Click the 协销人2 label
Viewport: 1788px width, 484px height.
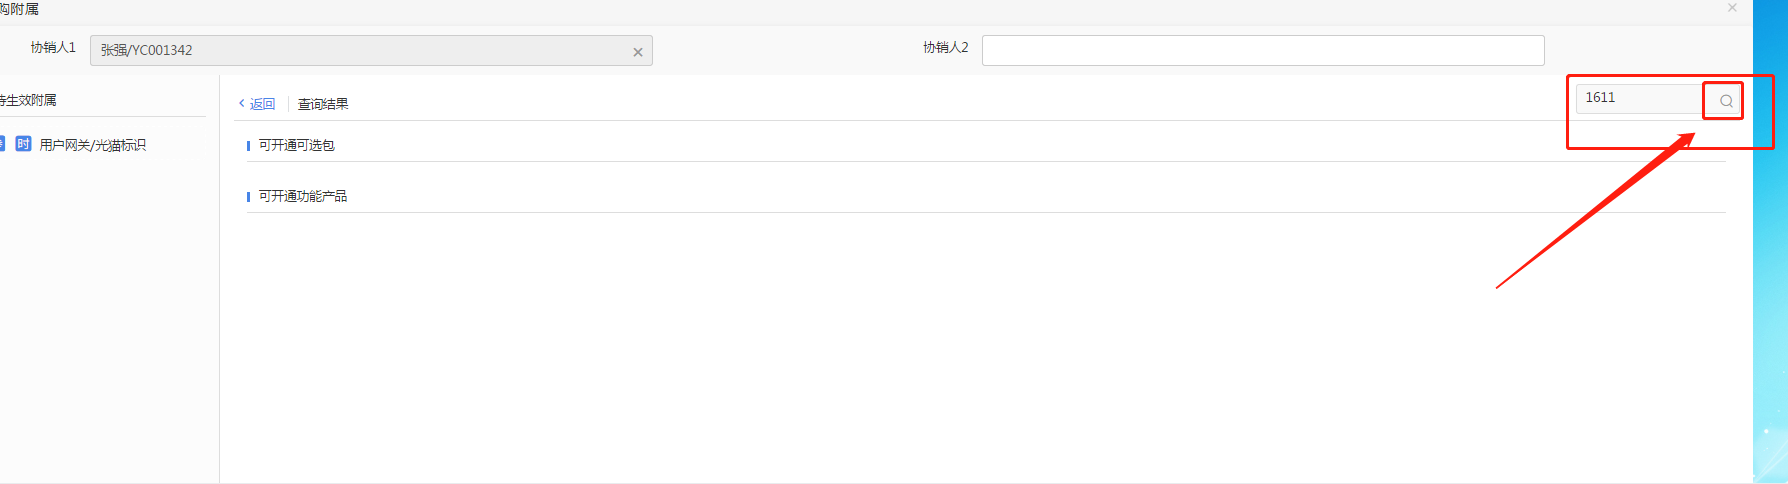(x=946, y=47)
